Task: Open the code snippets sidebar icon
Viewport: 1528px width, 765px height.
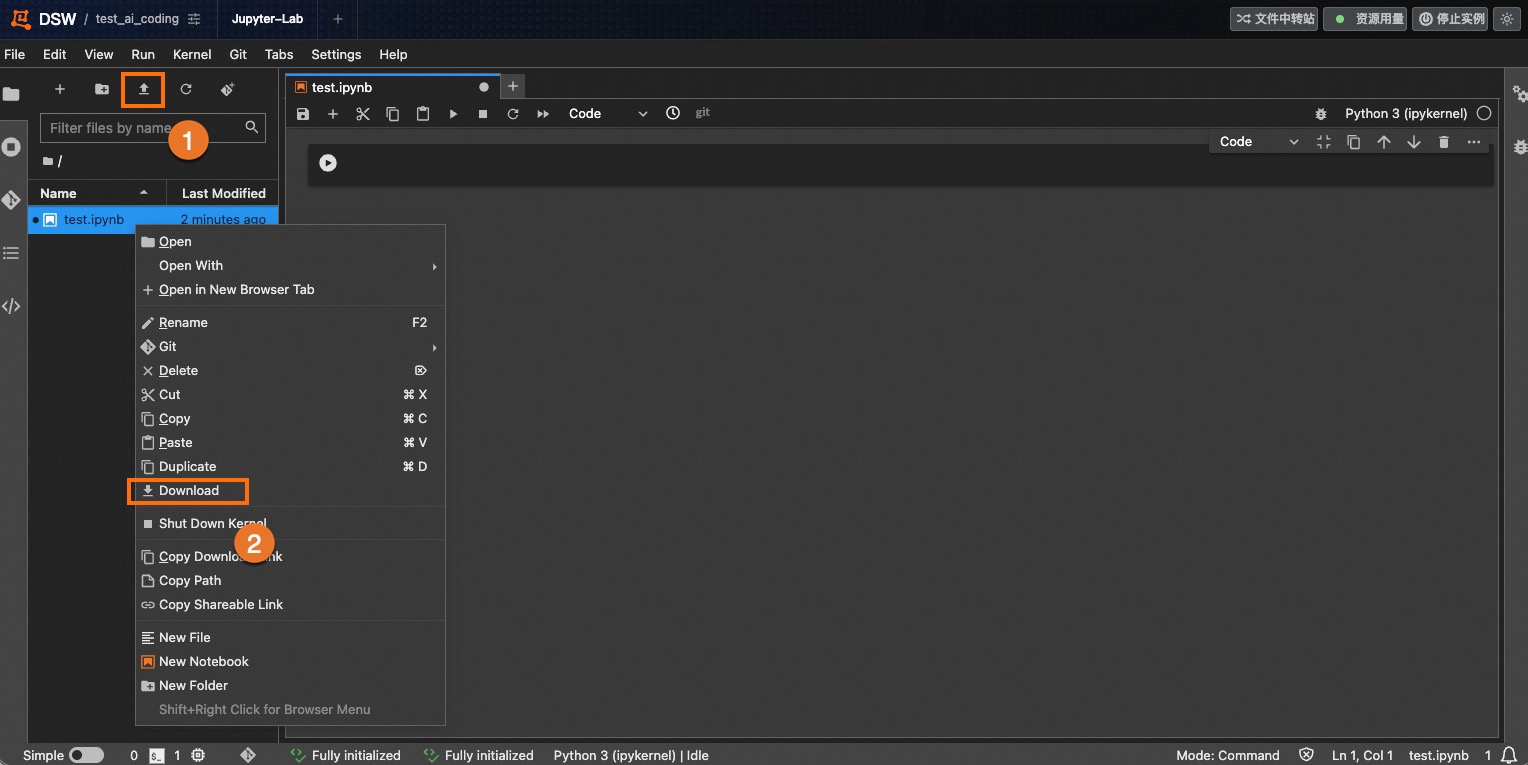Action: 11,306
